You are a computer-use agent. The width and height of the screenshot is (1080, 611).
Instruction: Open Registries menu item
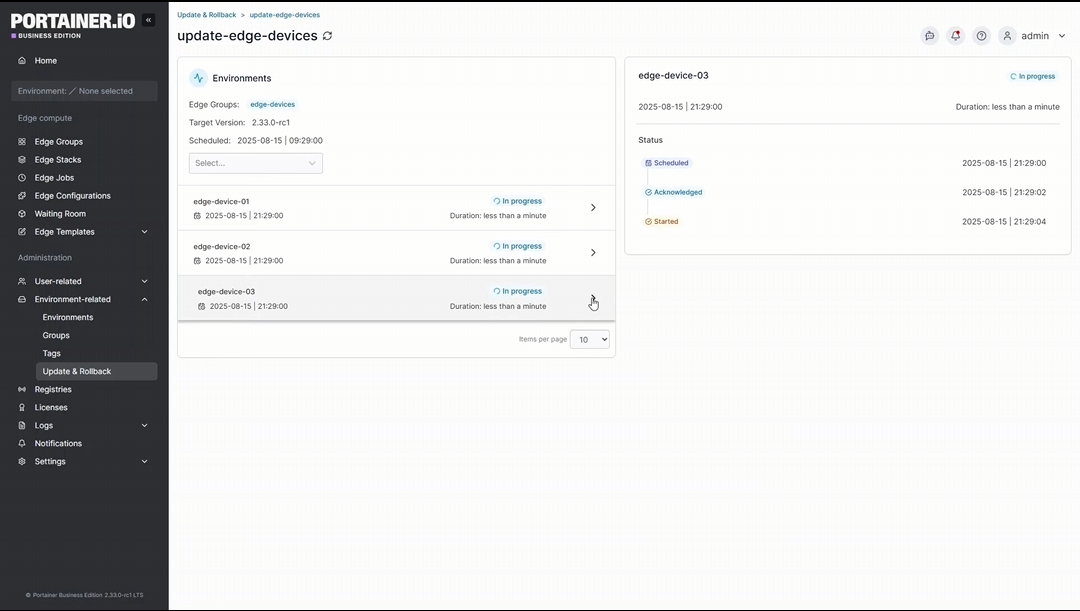(53, 389)
